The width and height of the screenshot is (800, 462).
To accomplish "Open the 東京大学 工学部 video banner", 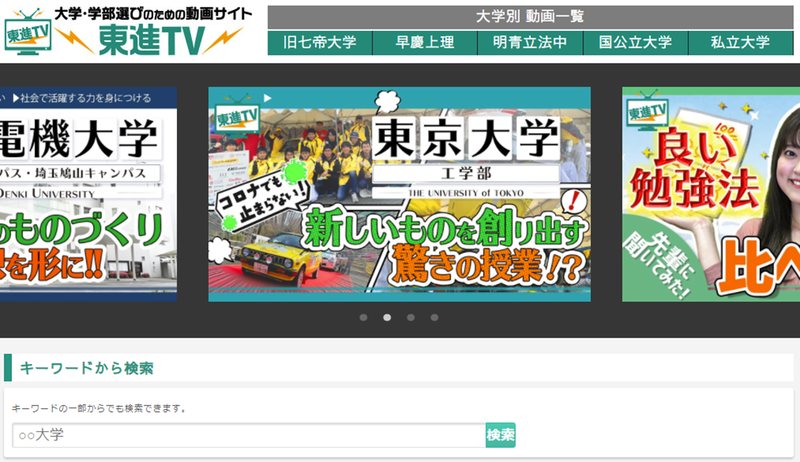I will tap(399, 194).
